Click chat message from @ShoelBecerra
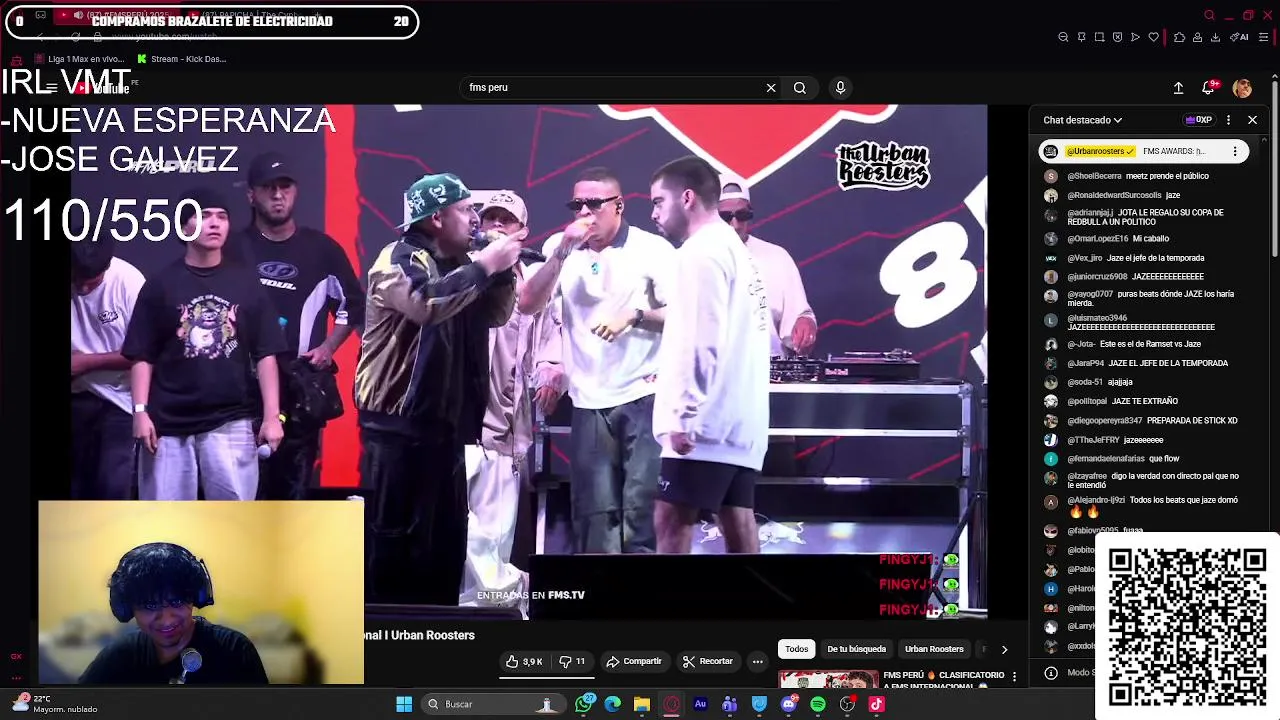This screenshot has width=1280, height=720. [x=1140, y=176]
